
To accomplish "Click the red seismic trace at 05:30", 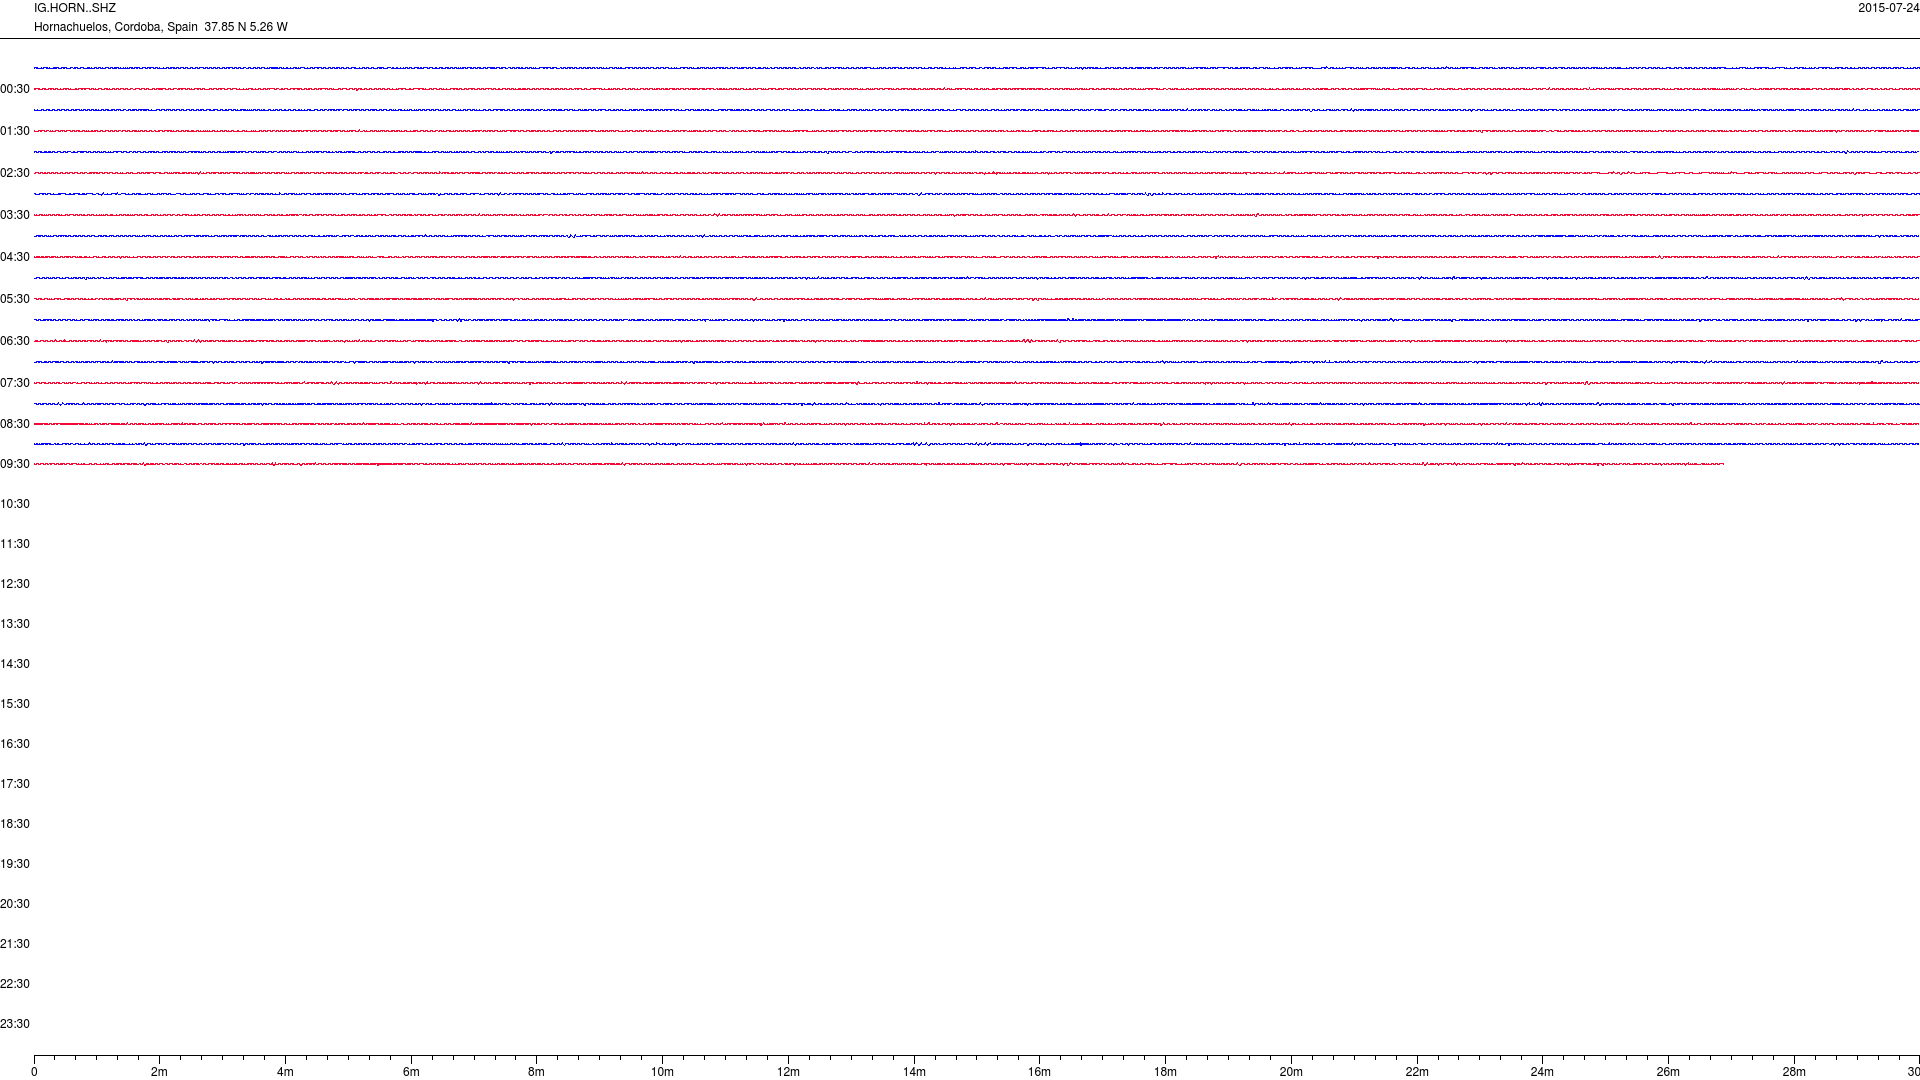I will coord(977,299).
